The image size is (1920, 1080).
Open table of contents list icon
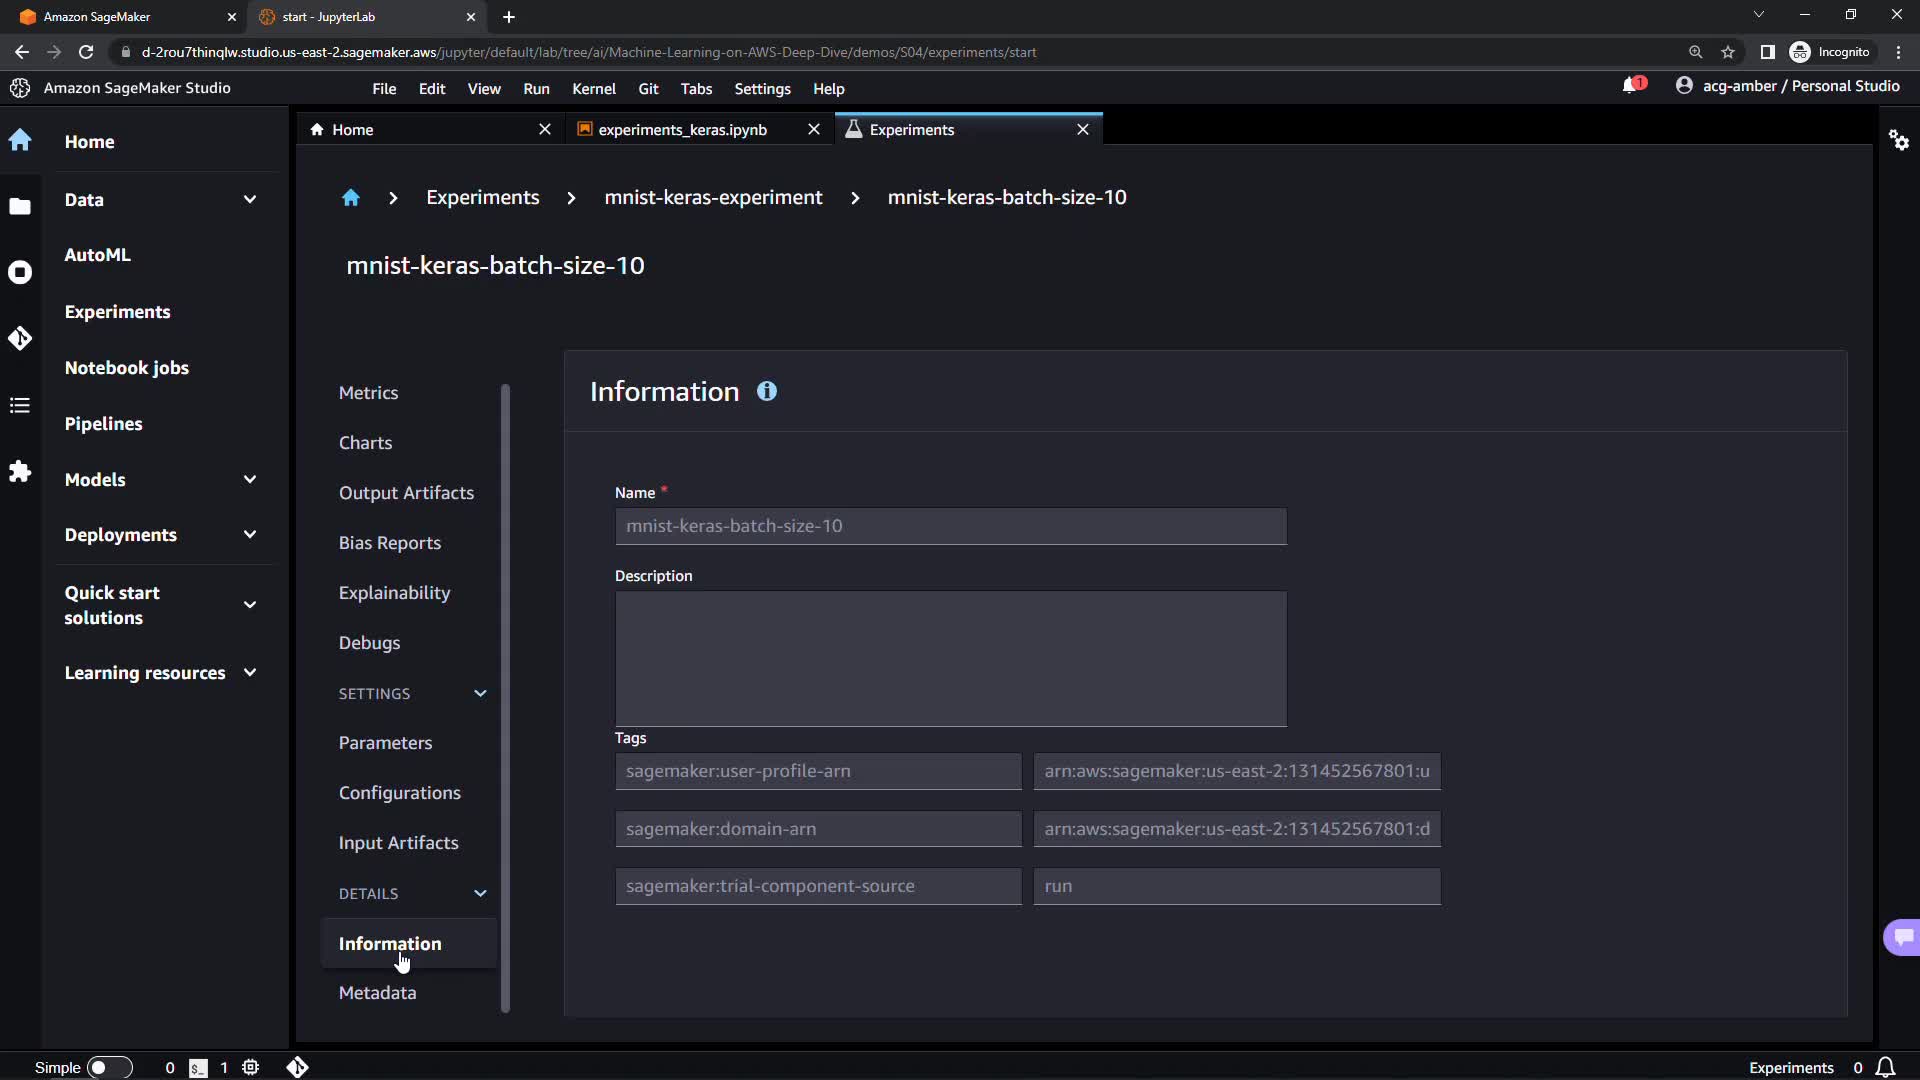pyautogui.click(x=20, y=405)
